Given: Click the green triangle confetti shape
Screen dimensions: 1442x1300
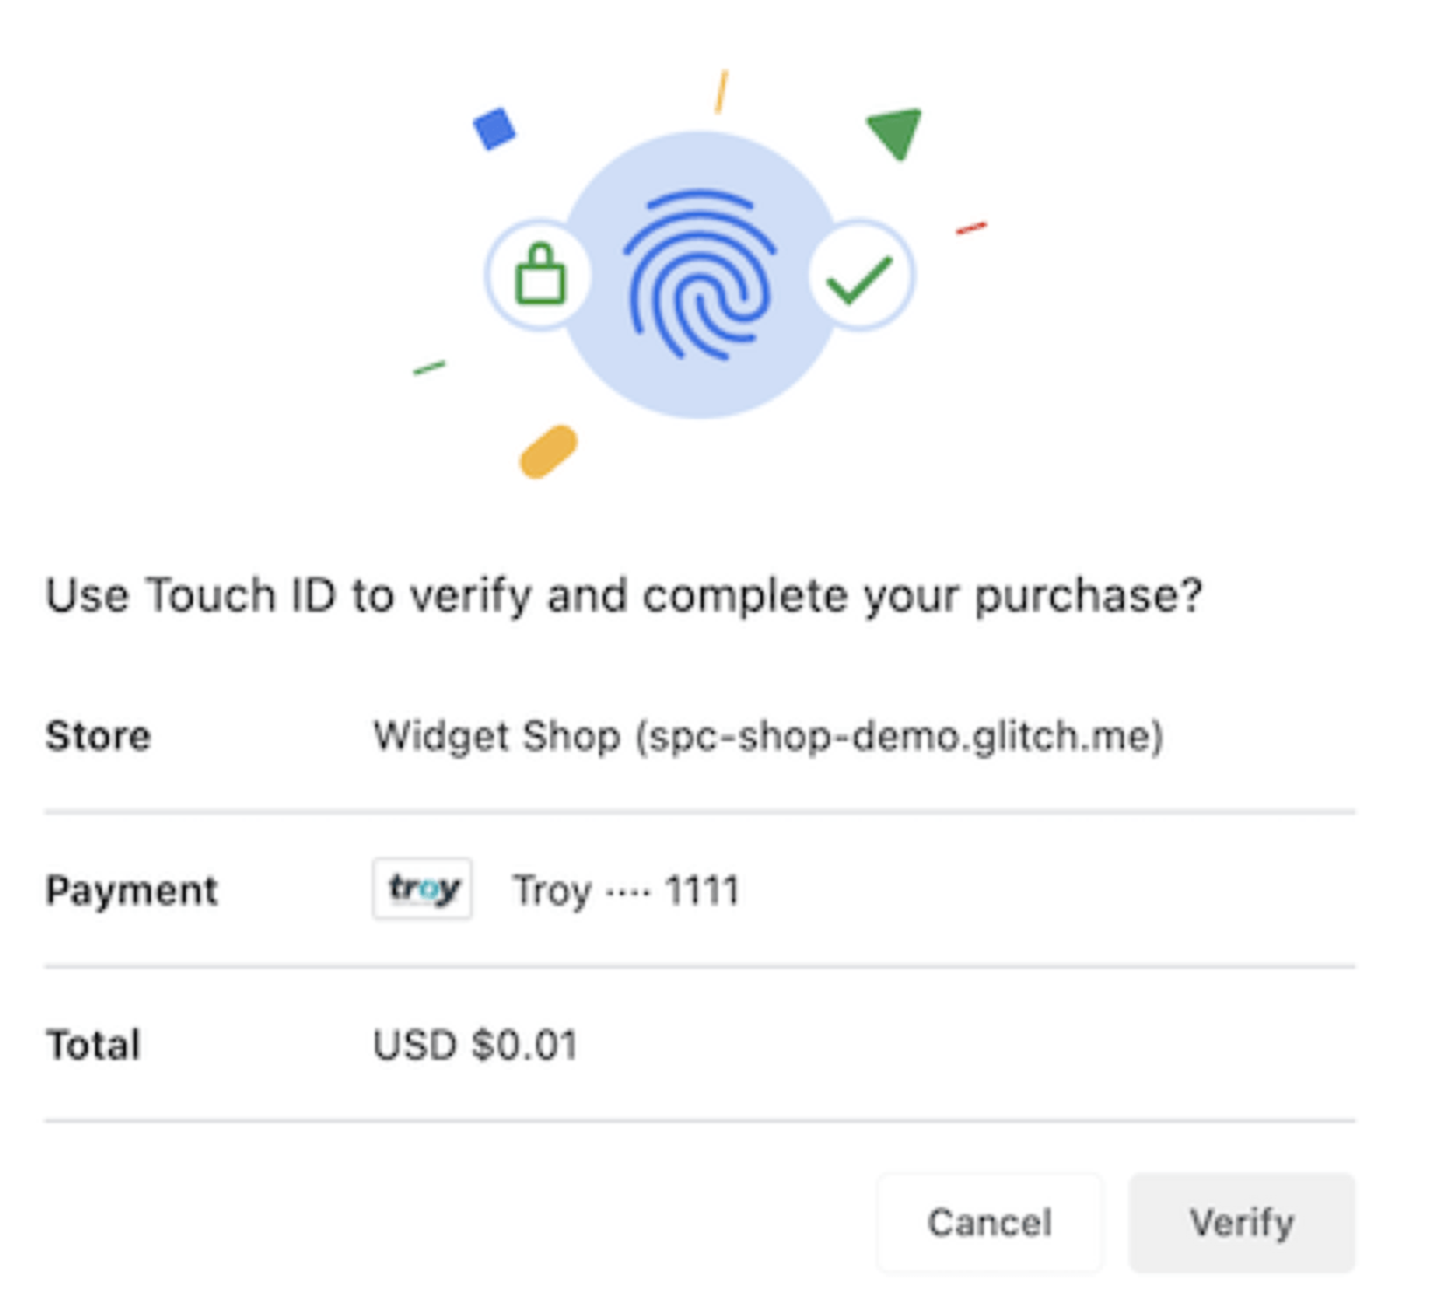Looking at the screenshot, I should (x=895, y=132).
